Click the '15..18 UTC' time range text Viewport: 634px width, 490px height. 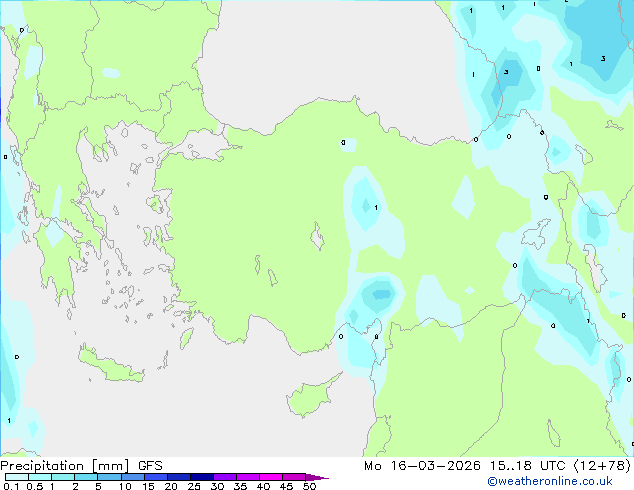[x=527, y=466]
